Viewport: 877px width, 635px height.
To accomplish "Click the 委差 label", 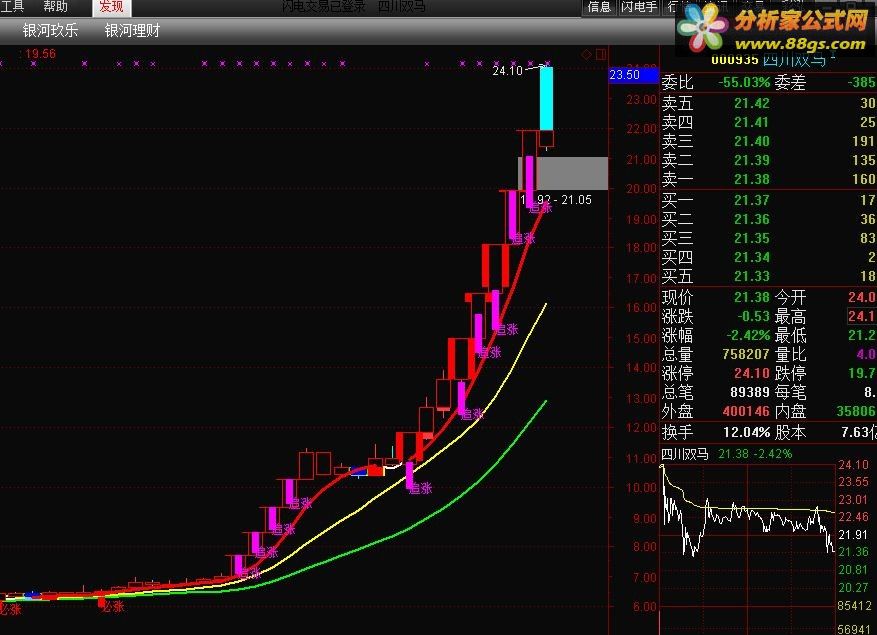I will 790,83.
